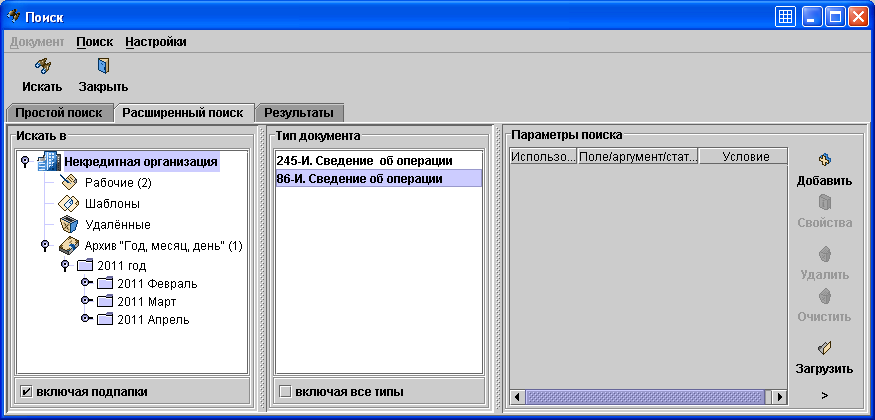
Task: Expand the 2011 Февраль folder
Action: pos(86,283)
